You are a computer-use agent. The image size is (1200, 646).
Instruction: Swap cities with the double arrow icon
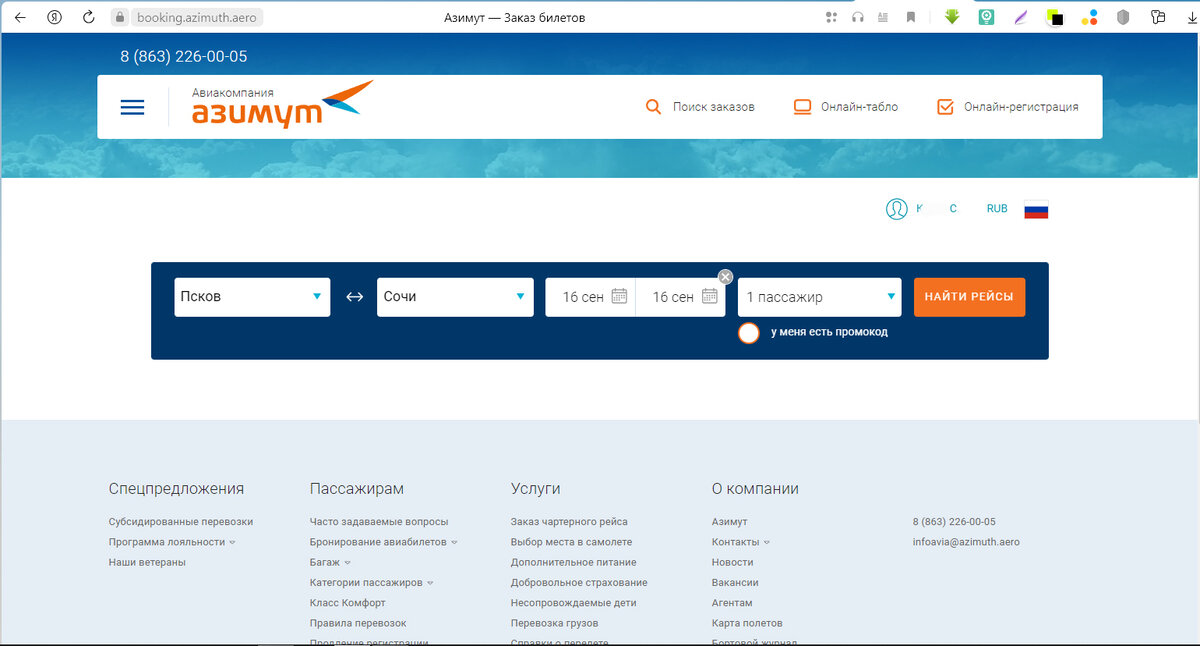[354, 297]
